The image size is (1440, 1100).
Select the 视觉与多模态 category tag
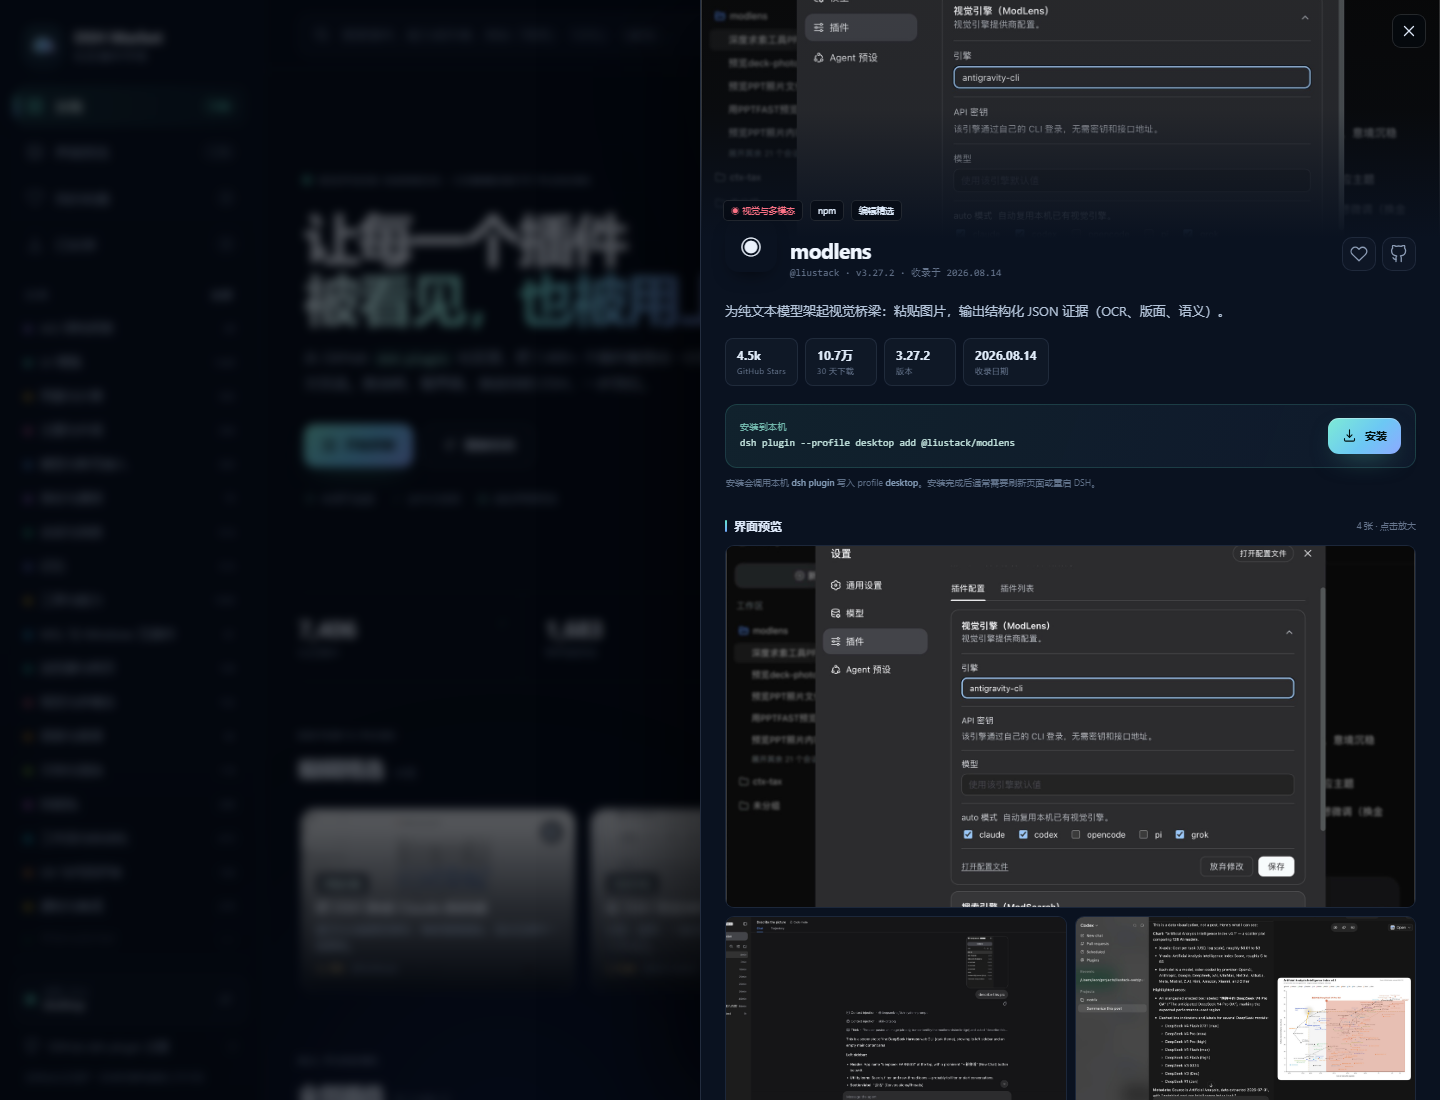pyautogui.click(x=763, y=211)
